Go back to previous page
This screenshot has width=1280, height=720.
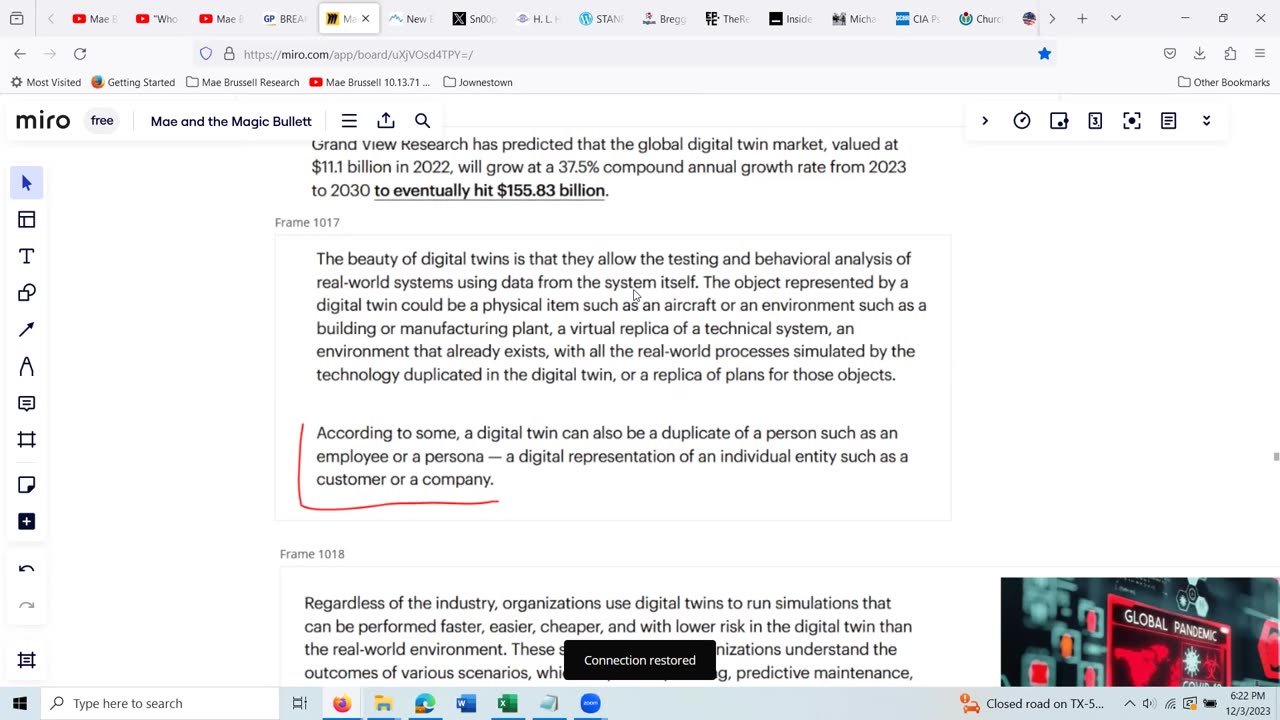20,54
